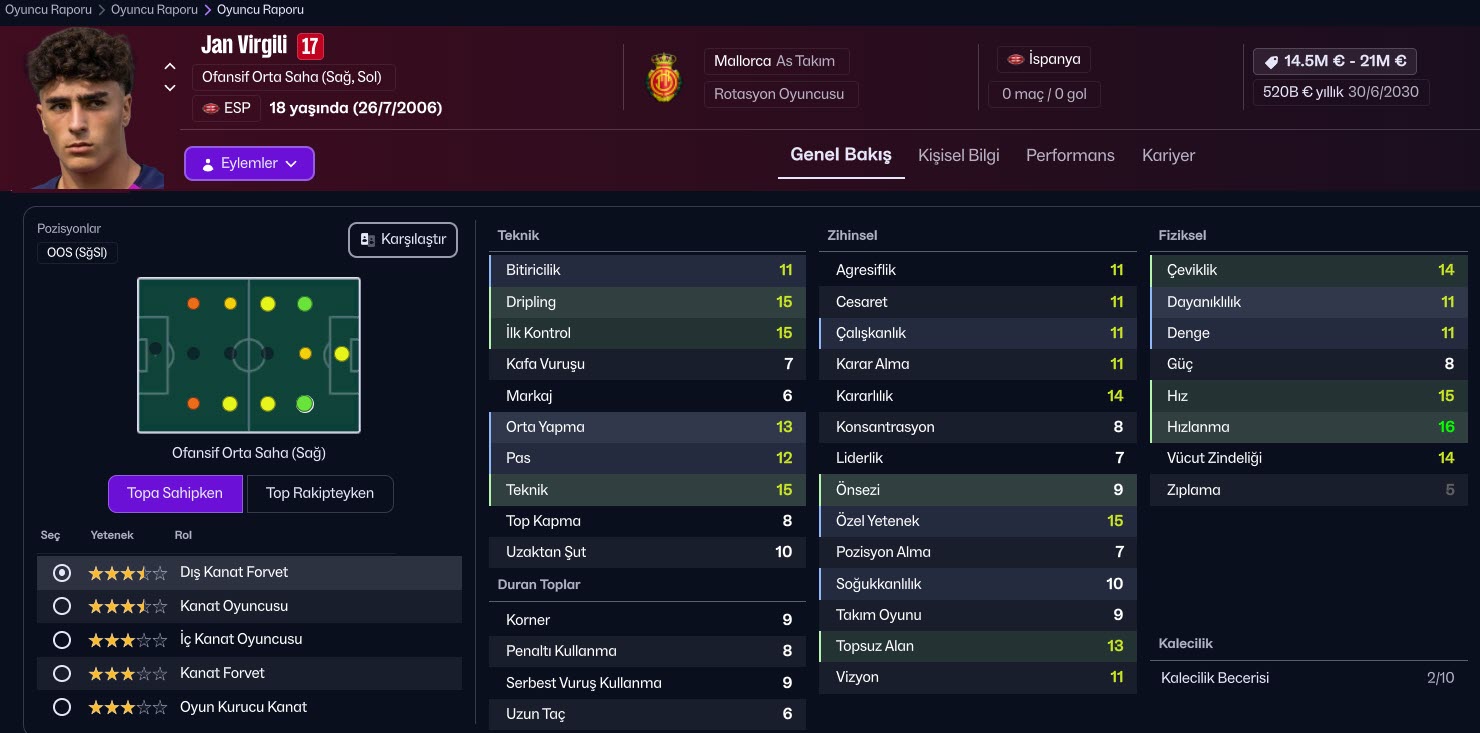
Task: Click the first Oyuncu Raporu breadcrumb link
Action: point(48,9)
